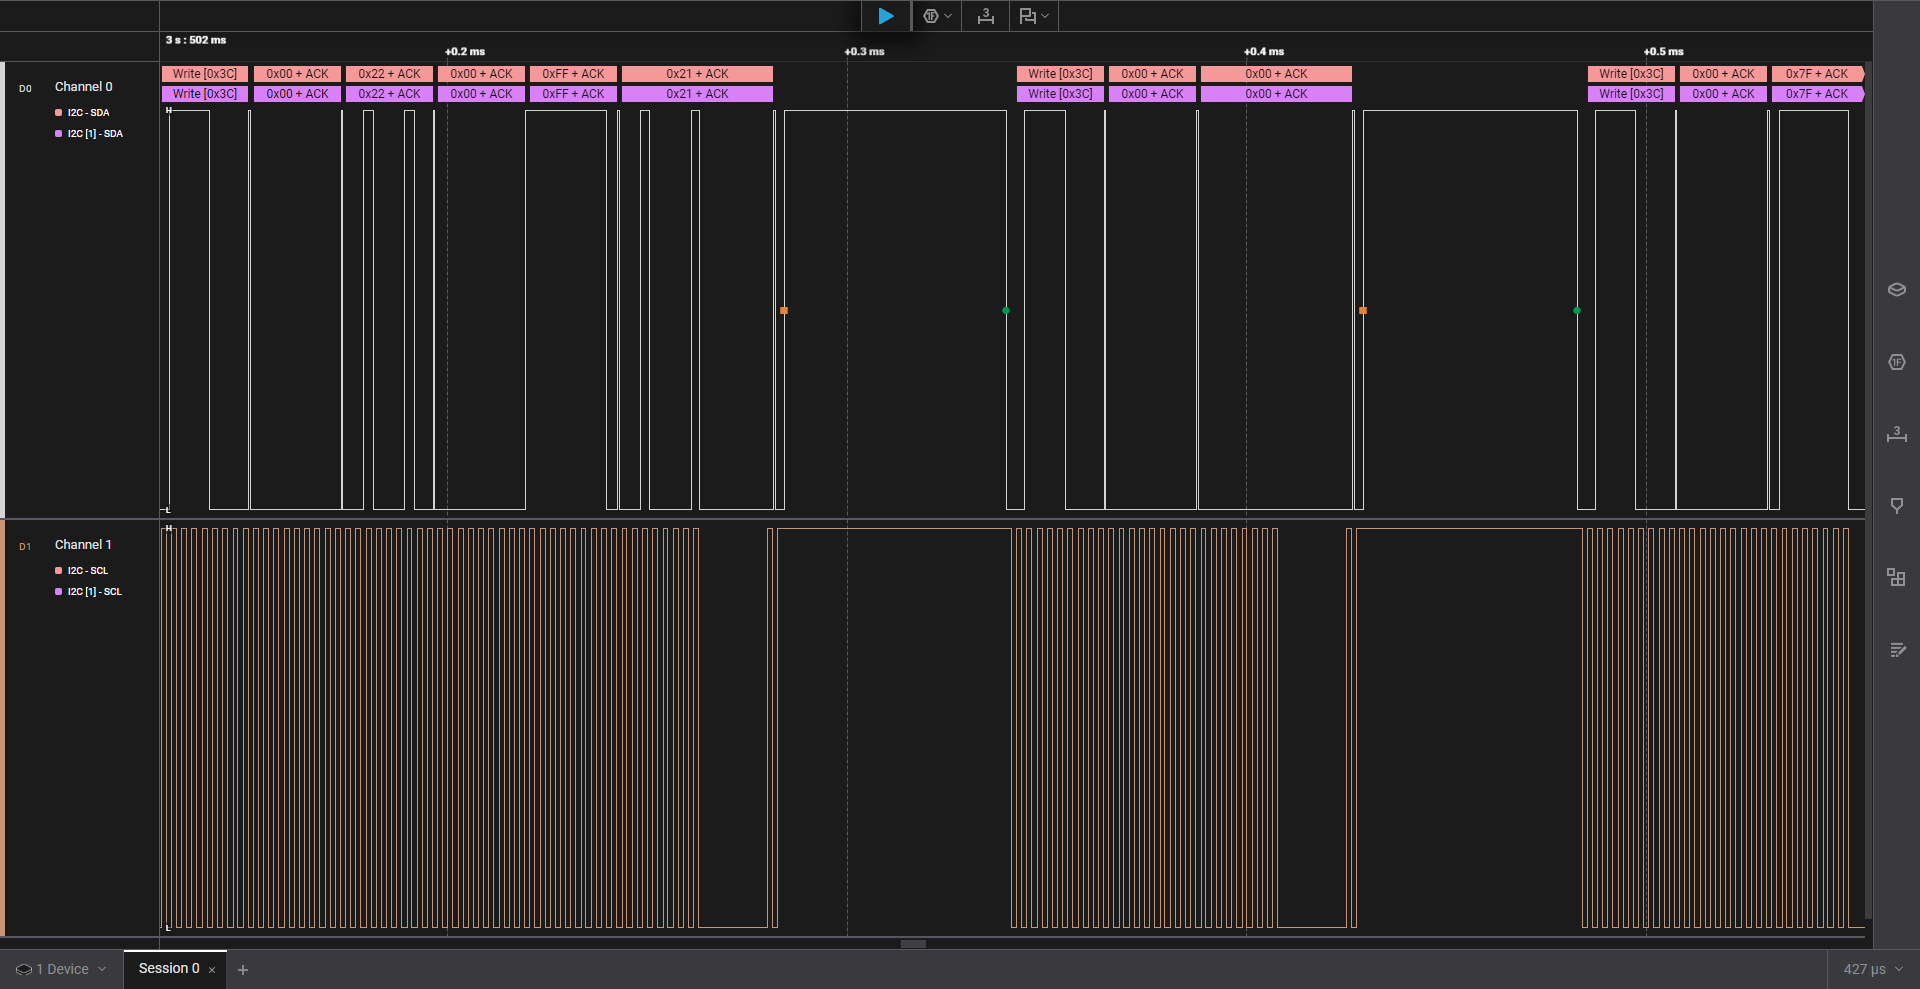Click the pin marker icon in right sidebar
The height and width of the screenshot is (989, 1920).
coord(1896,506)
